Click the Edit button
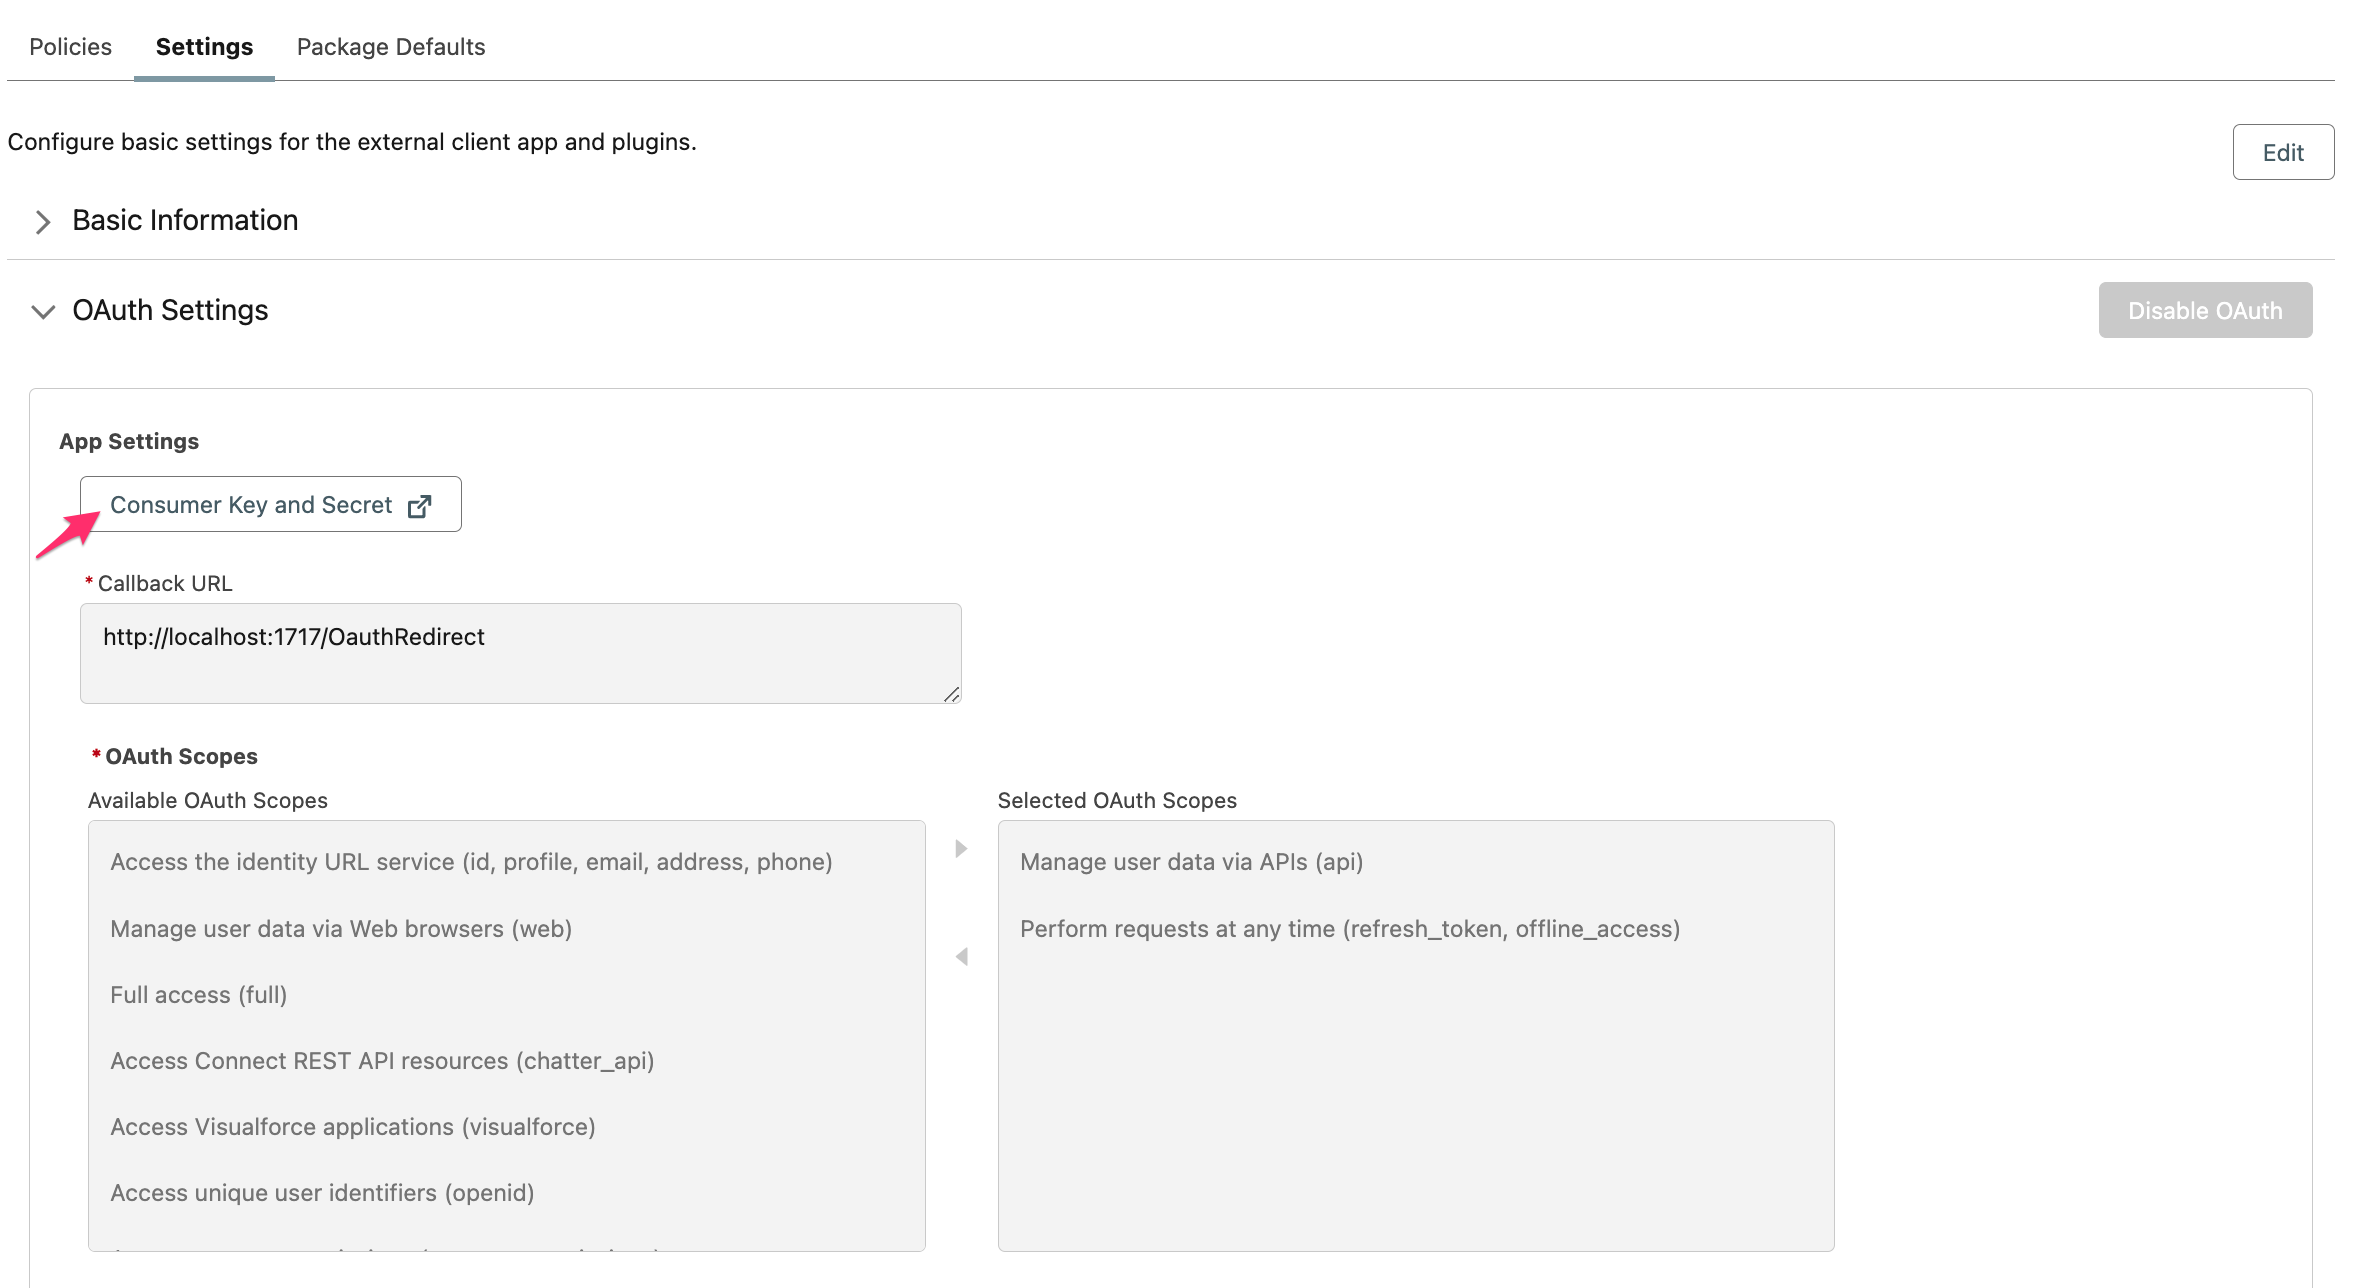The height and width of the screenshot is (1288, 2356). (2283, 152)
